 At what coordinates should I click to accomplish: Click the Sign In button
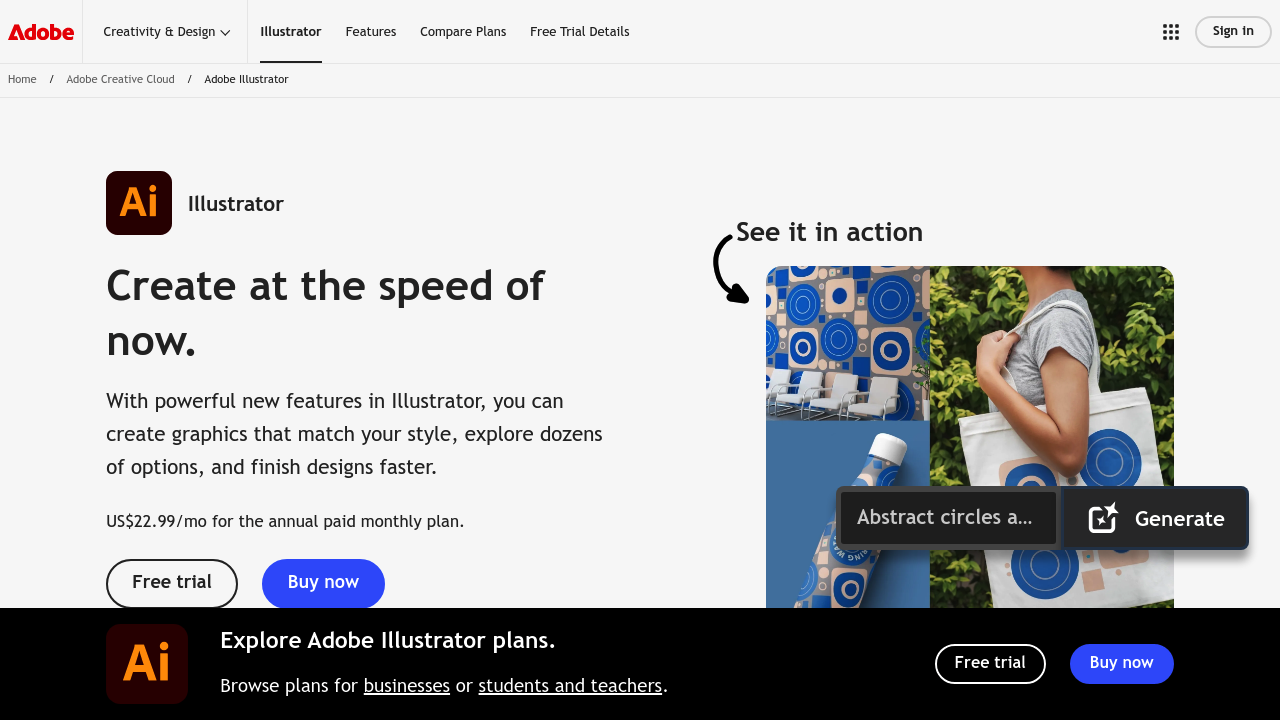coord(1233,31)
